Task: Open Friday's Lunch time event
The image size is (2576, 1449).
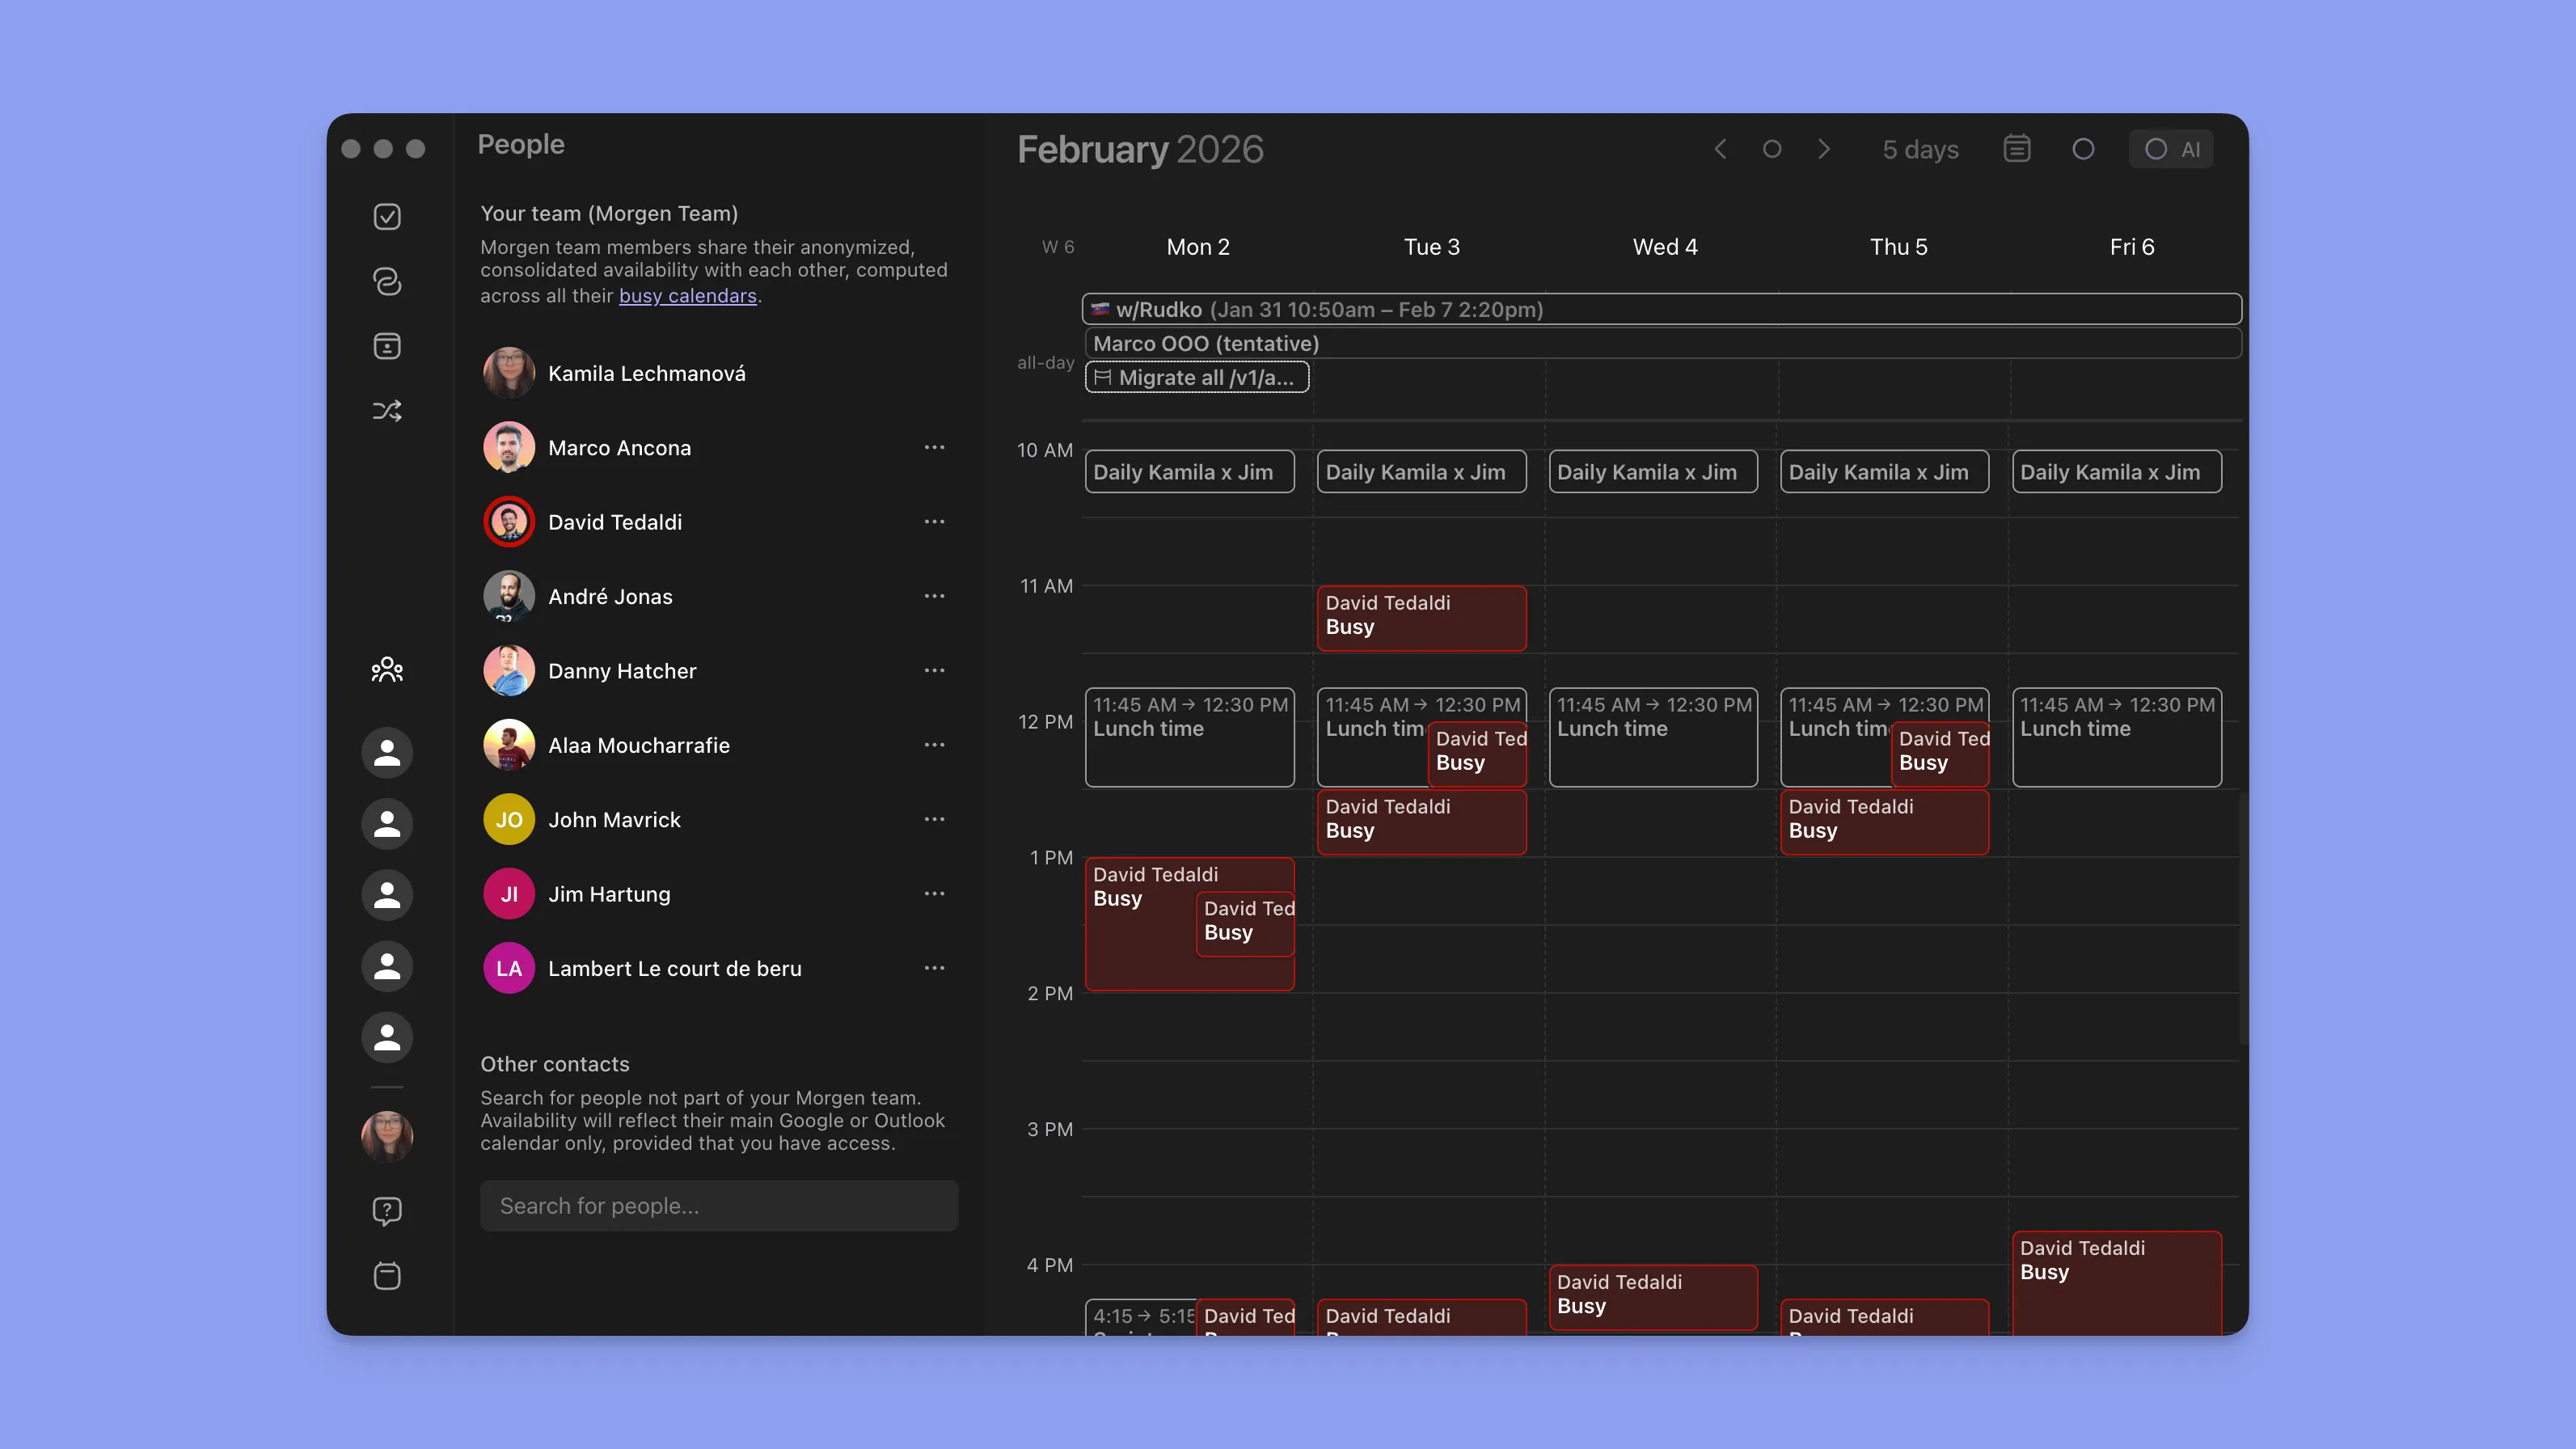Action: pos(2117,737)
